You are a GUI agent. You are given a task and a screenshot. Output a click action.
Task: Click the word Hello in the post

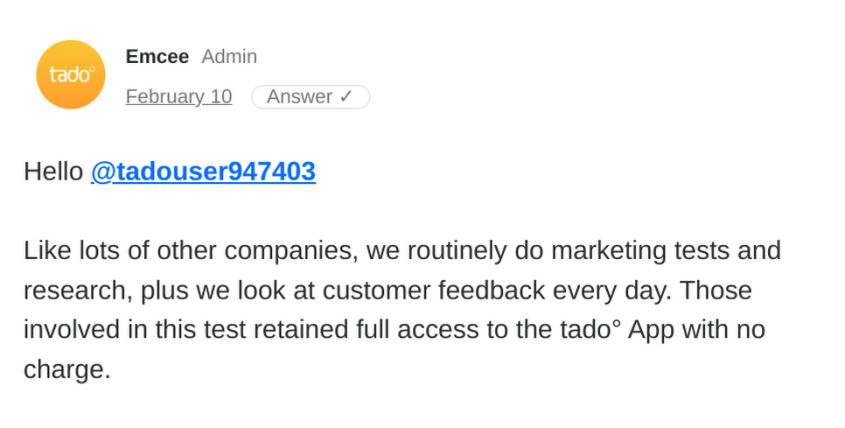(x=53, y=171)
